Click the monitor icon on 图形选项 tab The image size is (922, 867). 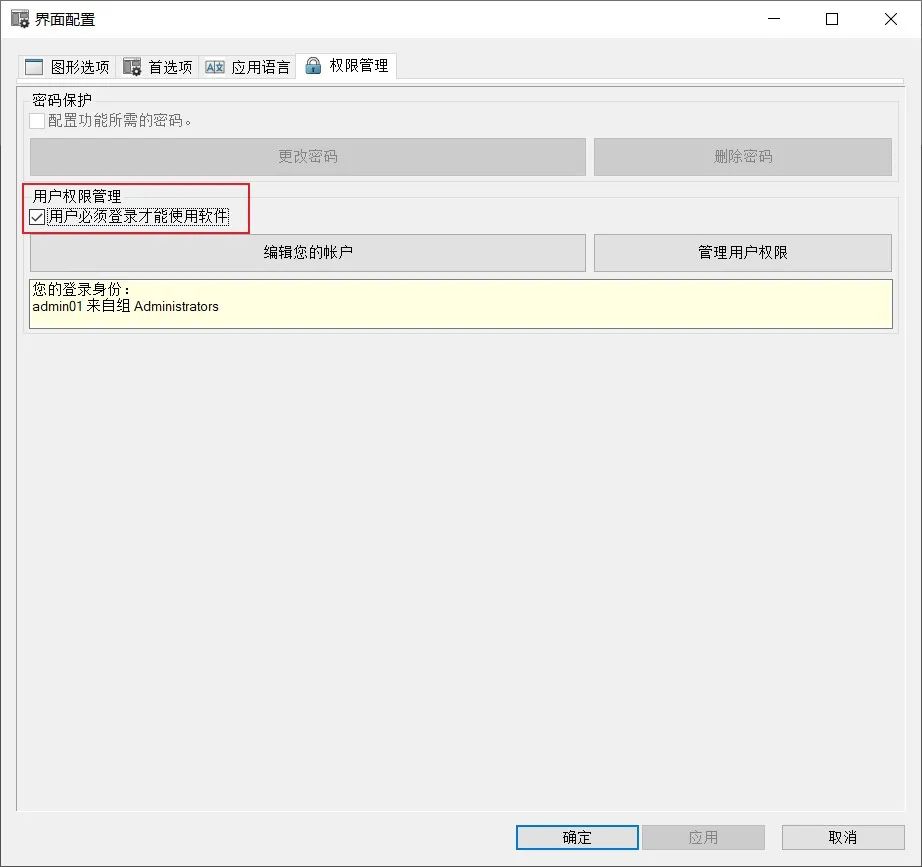click(32, 66)
